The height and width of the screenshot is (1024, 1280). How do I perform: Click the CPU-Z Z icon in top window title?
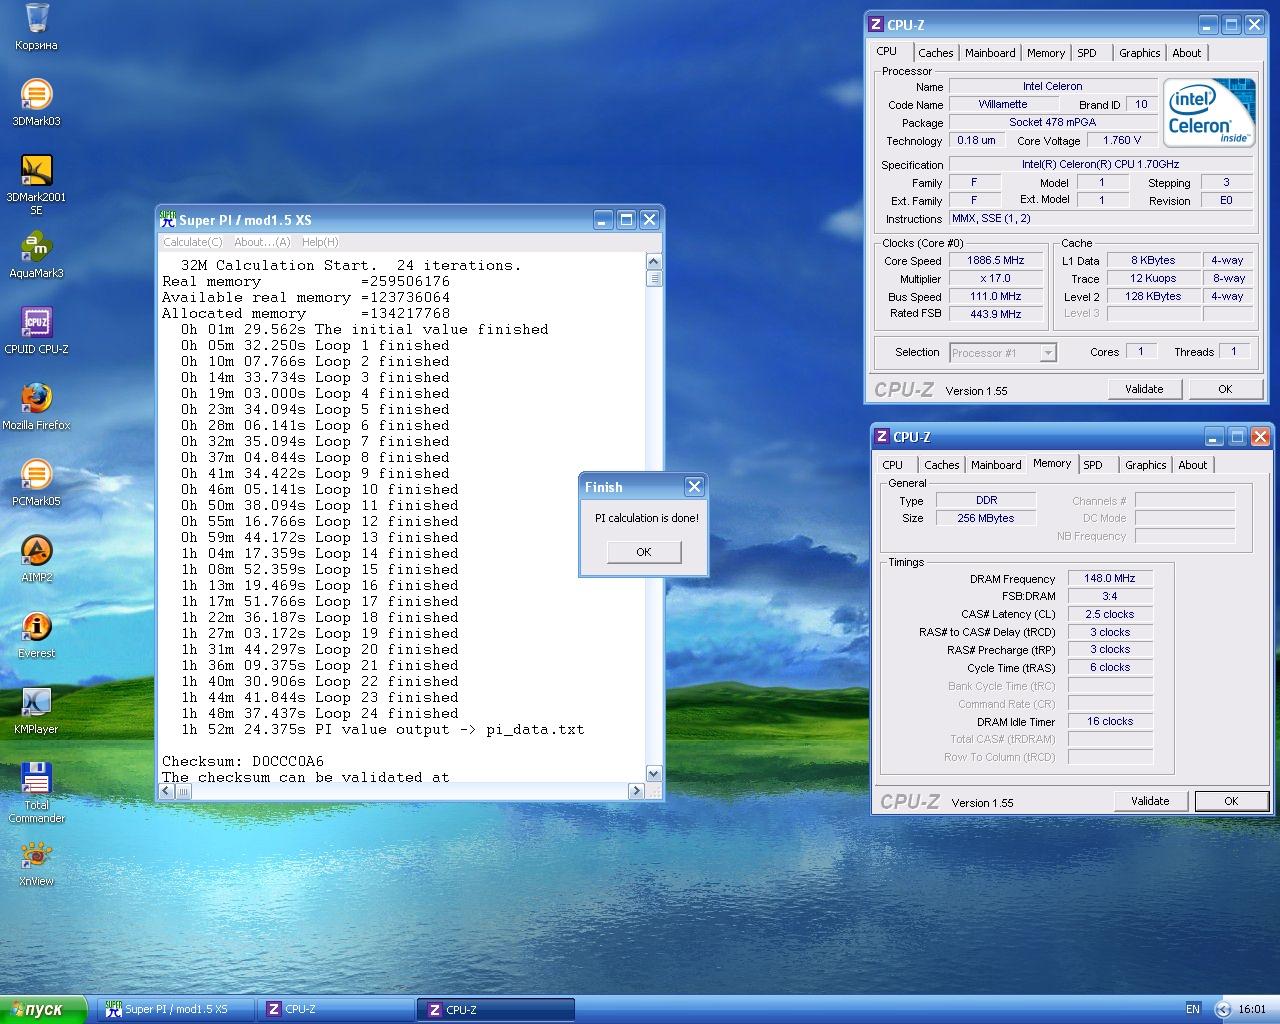(876, 24)
